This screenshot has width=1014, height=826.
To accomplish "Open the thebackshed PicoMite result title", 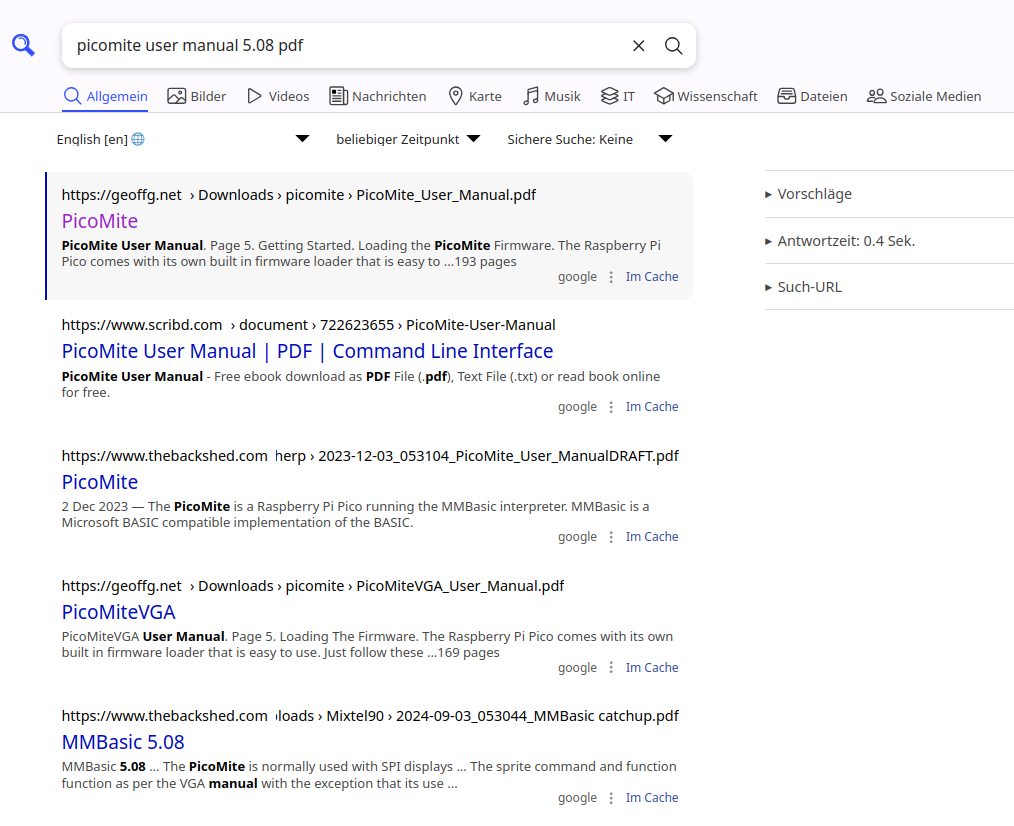I will tap(100, 482).
